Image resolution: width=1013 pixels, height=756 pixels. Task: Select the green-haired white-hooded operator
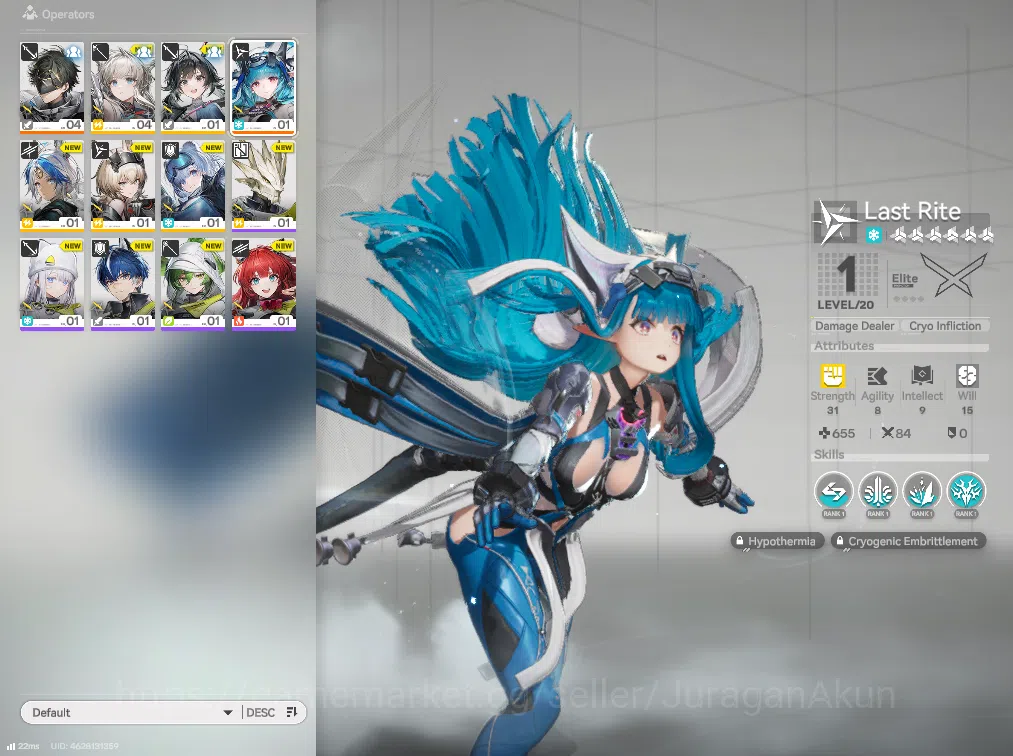tap(193, 284)
